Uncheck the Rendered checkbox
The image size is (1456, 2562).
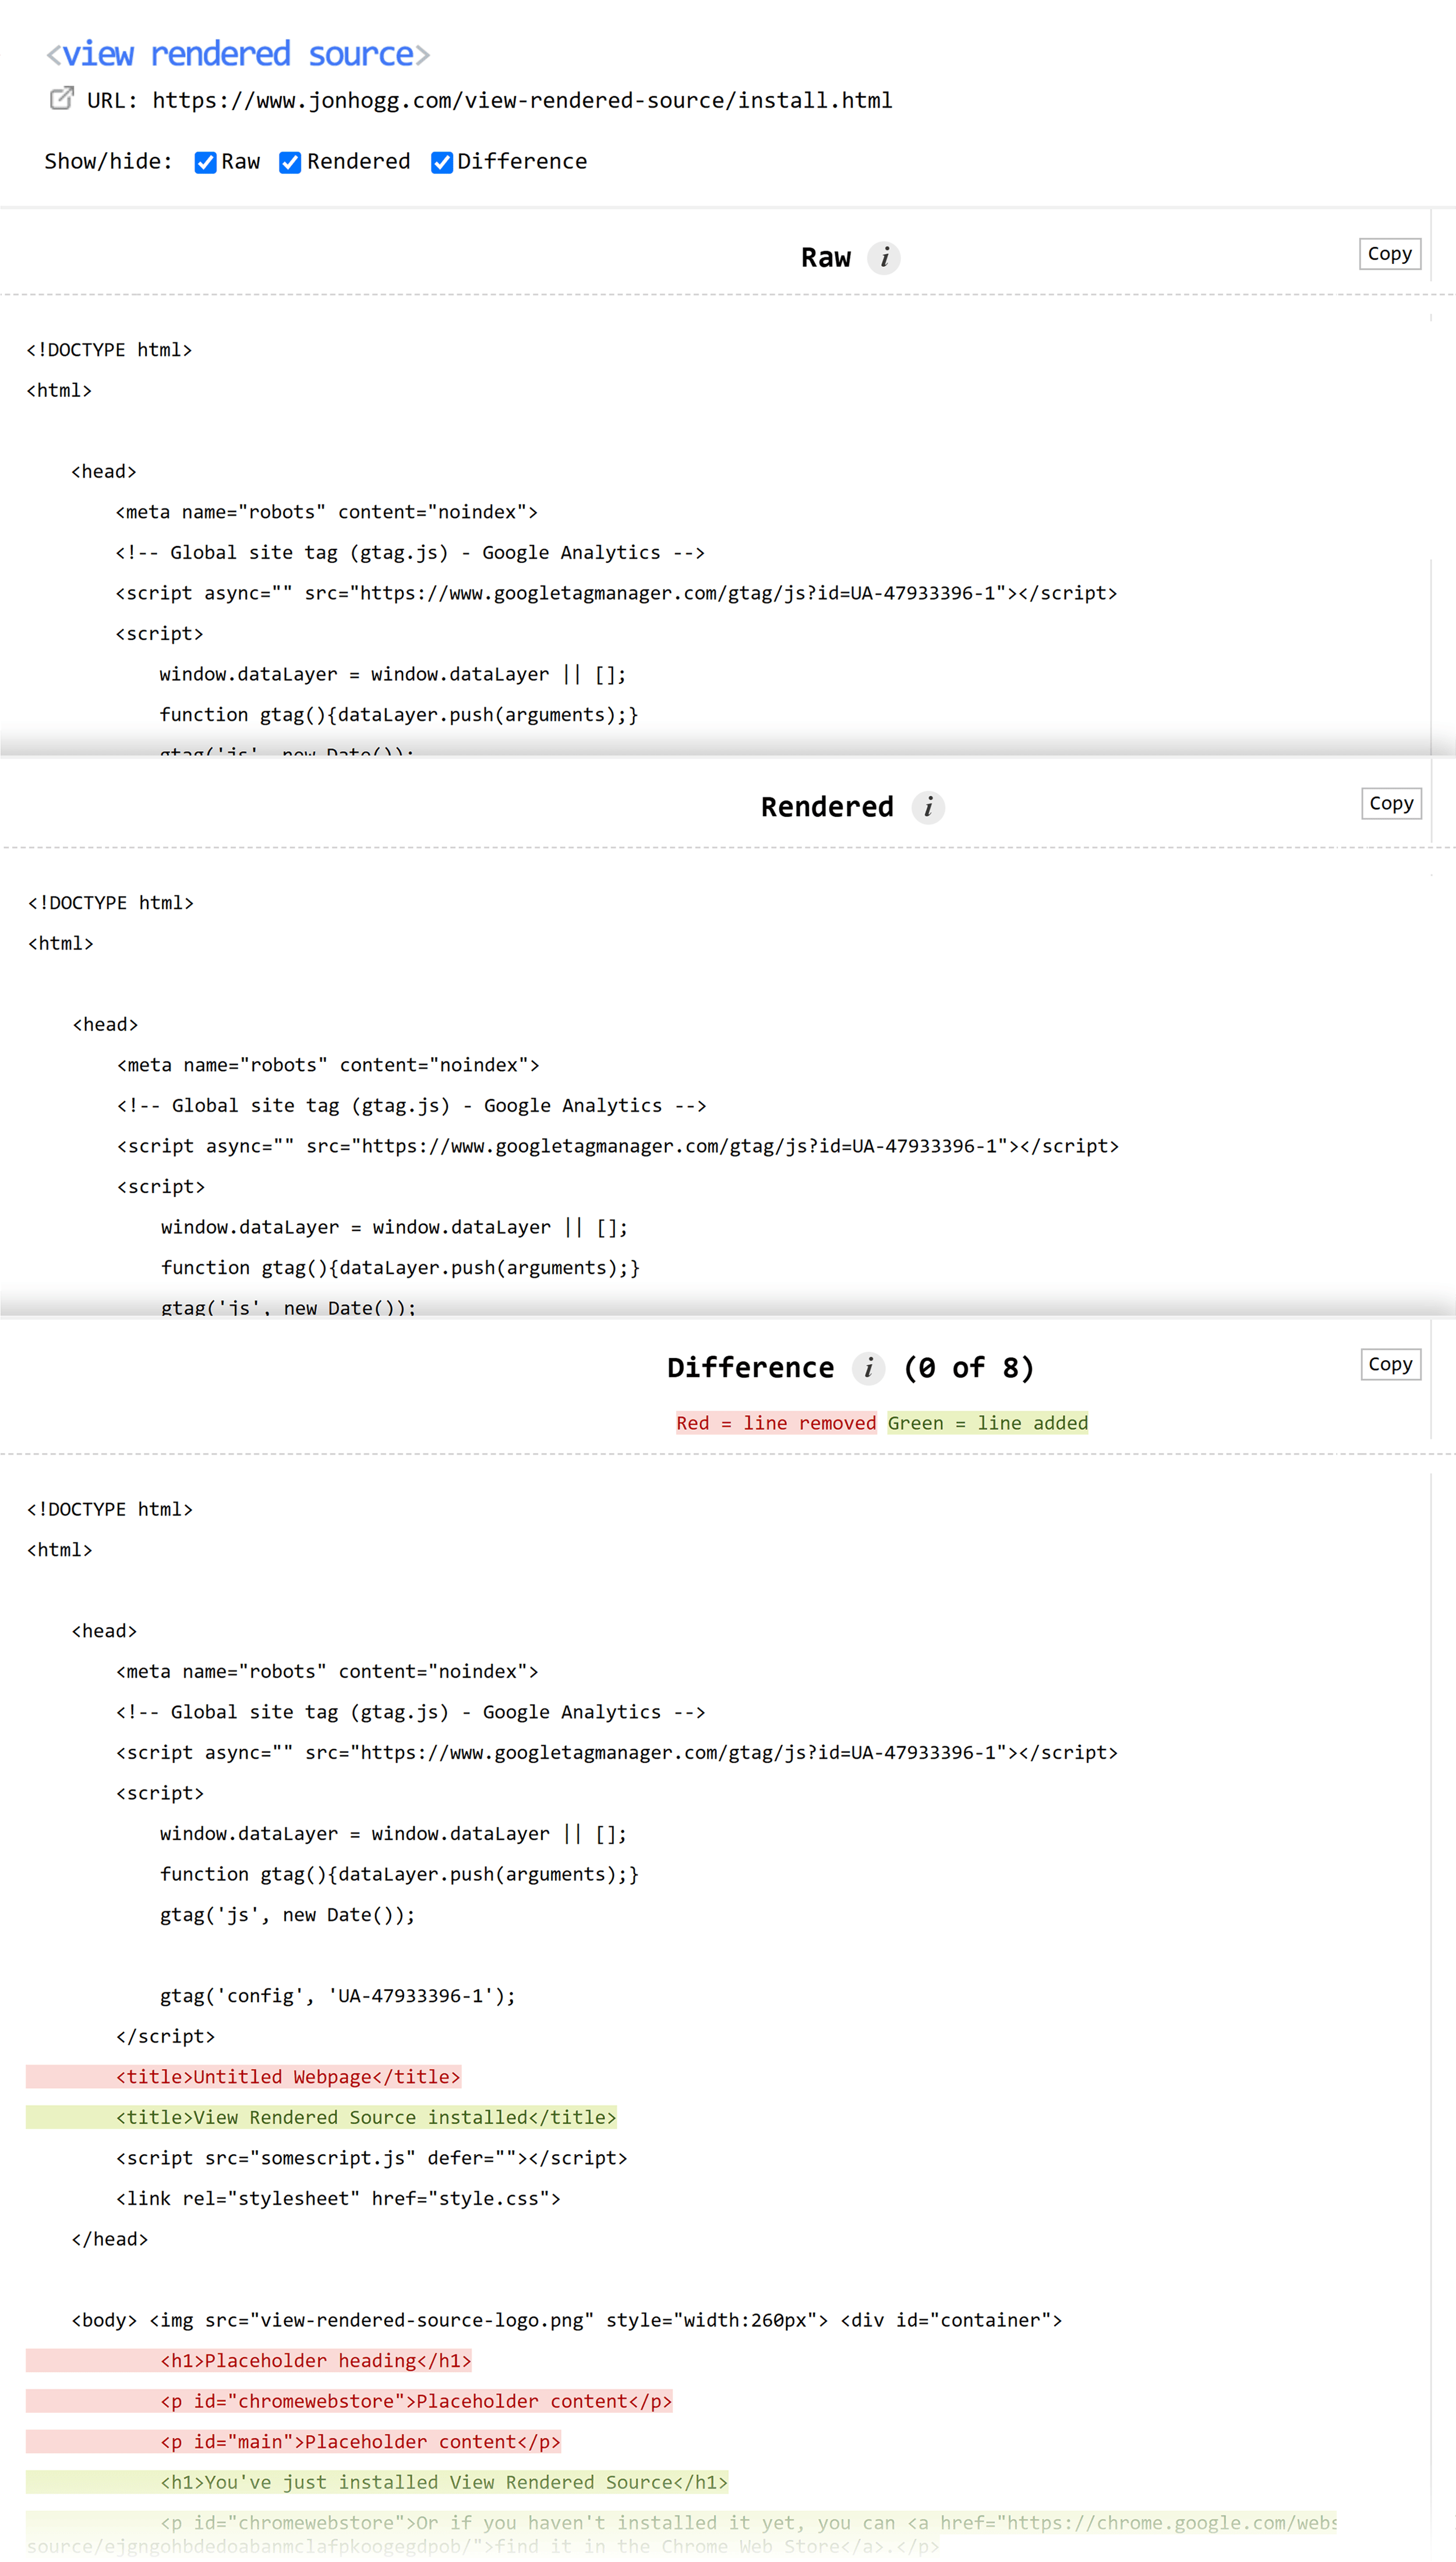click(x=290, y=162)
